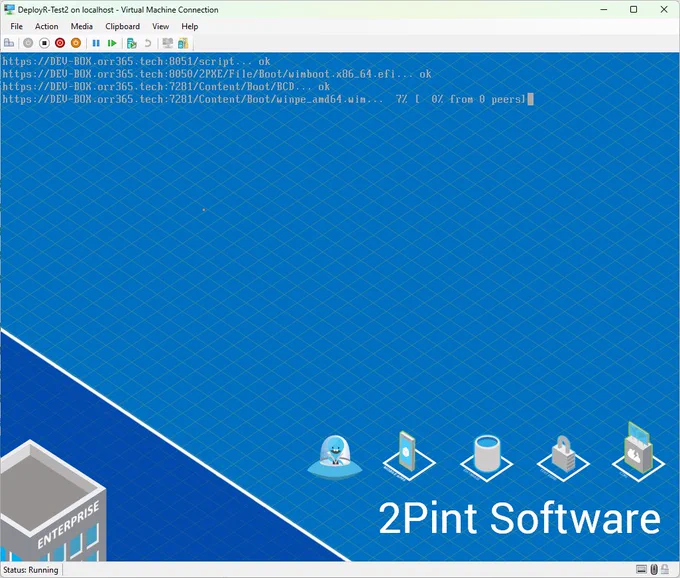Click the cloud building tile graphic
This screenshot has width=680, height=578.
[x=638, y=451]
